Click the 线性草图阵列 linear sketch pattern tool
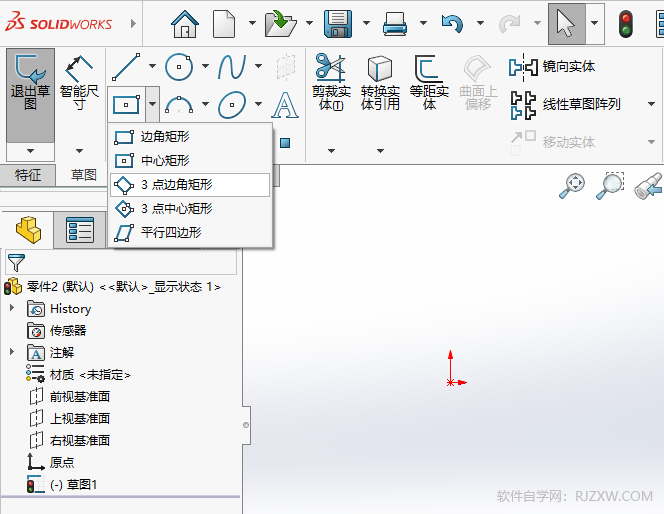 (566, 104)
